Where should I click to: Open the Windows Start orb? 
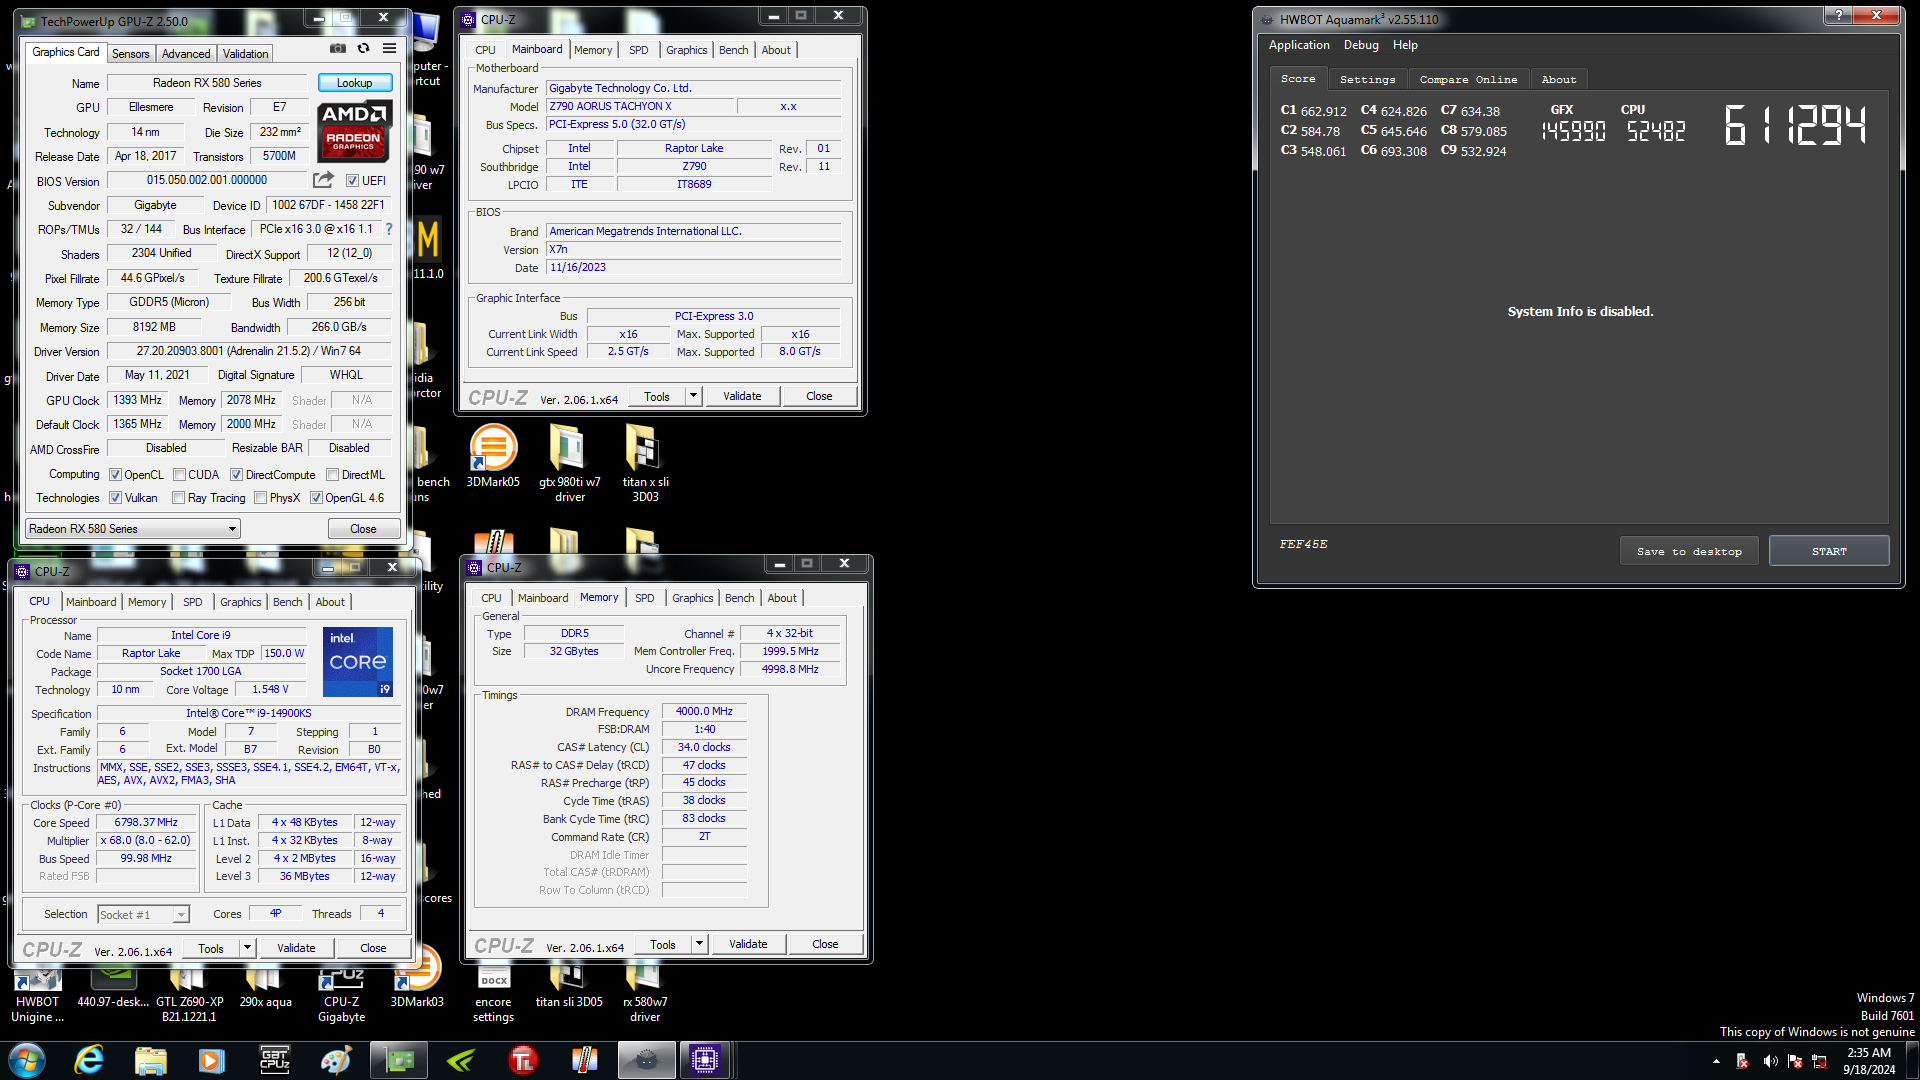click(x=27, y=1060)
